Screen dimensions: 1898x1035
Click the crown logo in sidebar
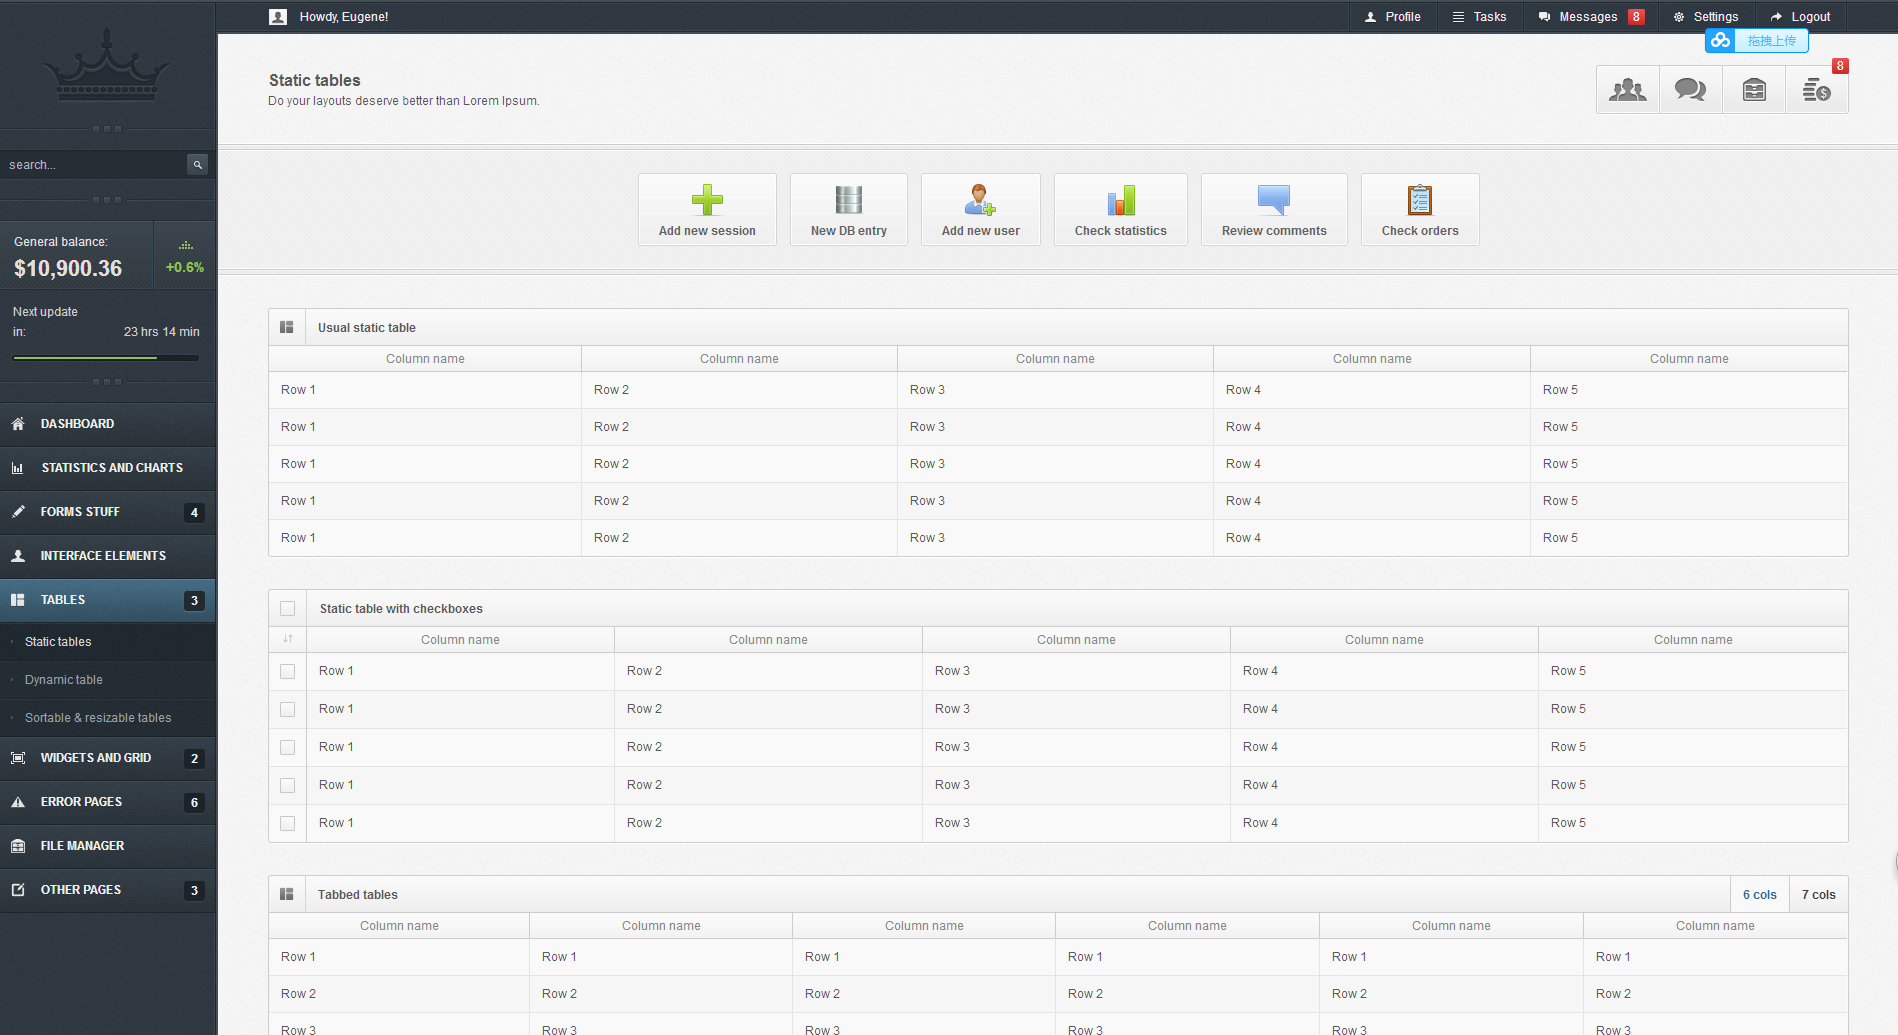(107, 67)
